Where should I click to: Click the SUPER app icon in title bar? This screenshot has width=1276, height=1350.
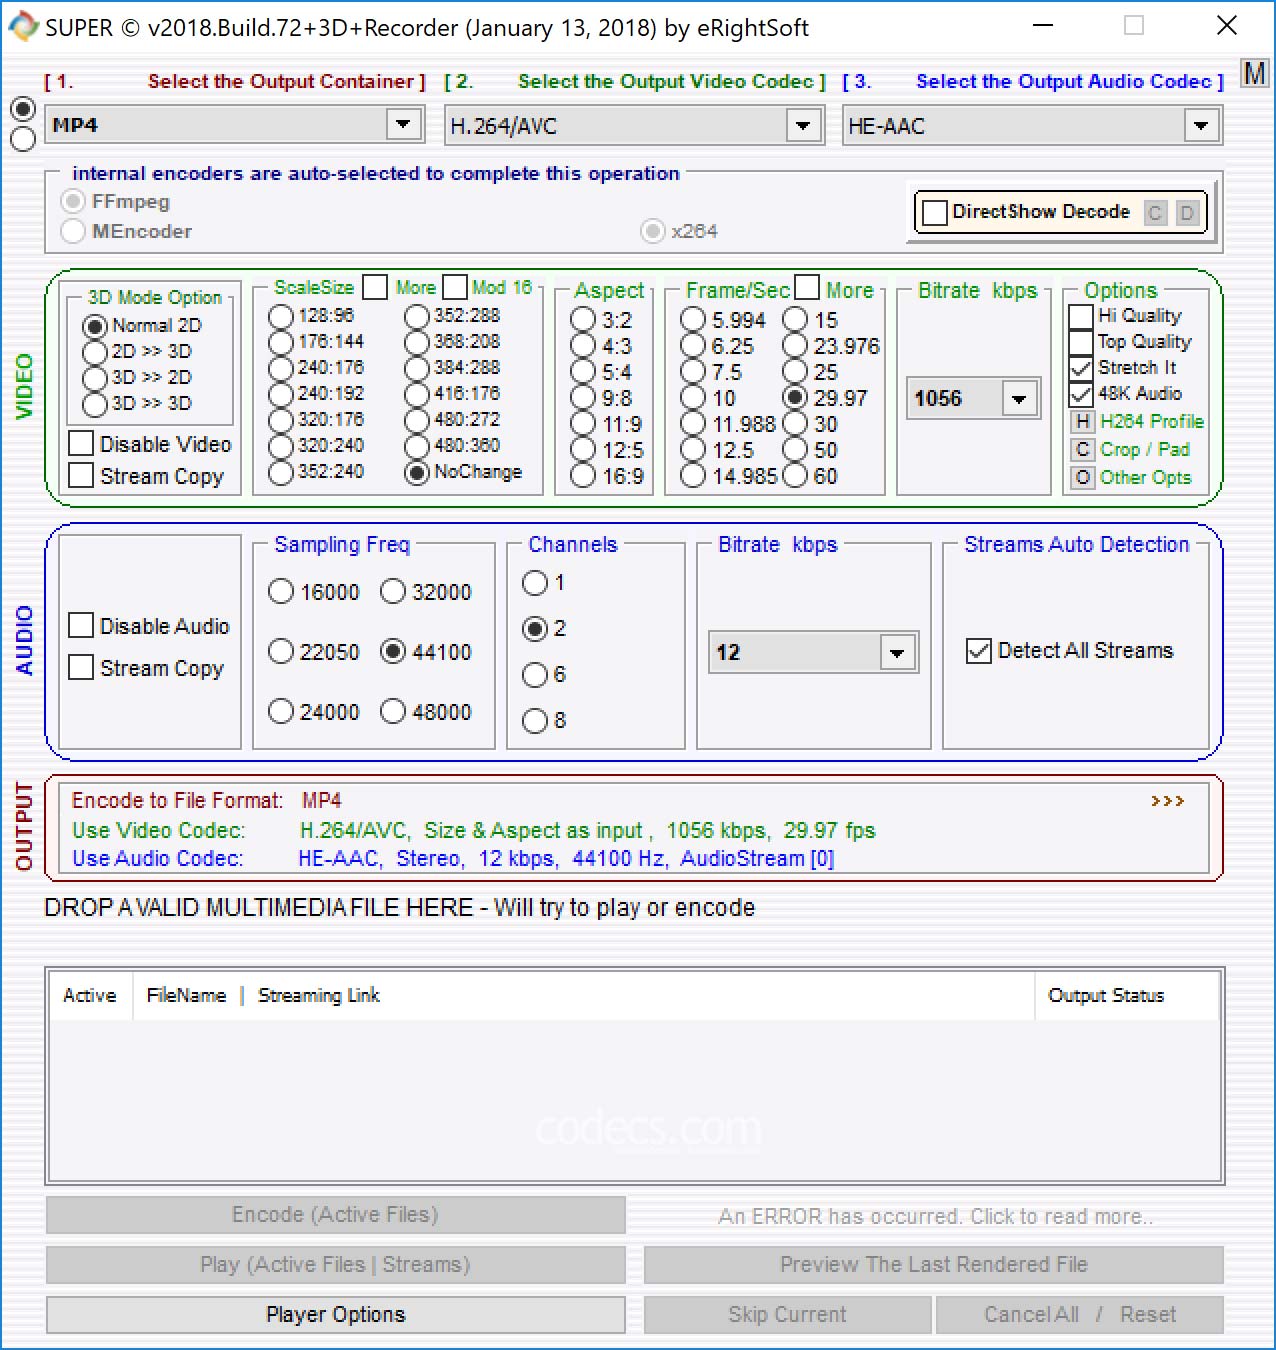[22, 27]
